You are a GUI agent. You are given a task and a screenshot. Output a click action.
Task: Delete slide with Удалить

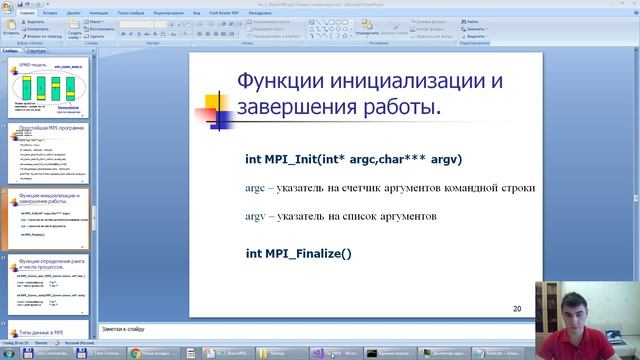(x=94, y=36)
